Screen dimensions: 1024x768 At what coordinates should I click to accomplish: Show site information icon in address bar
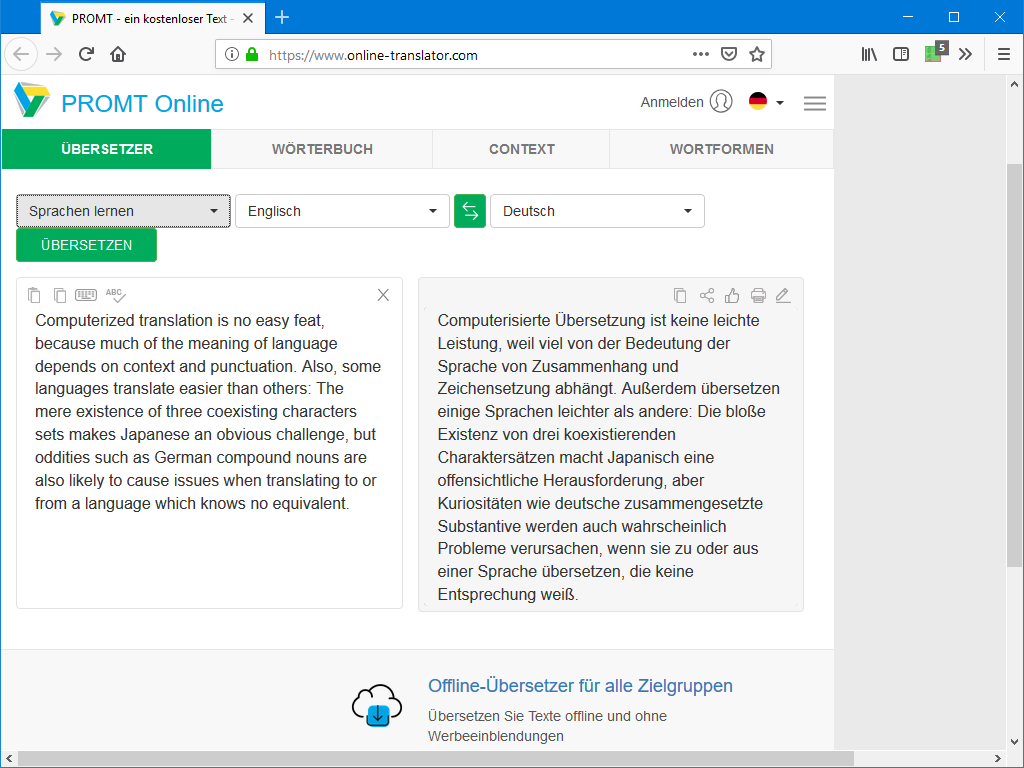pos(232,54)
